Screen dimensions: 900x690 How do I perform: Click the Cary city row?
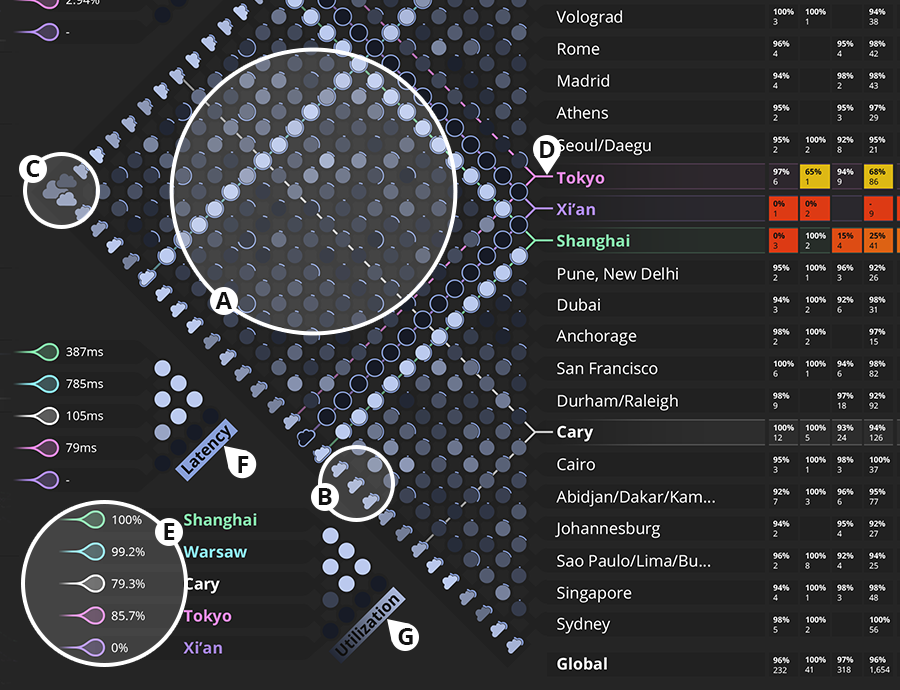[x=574, y=433]
